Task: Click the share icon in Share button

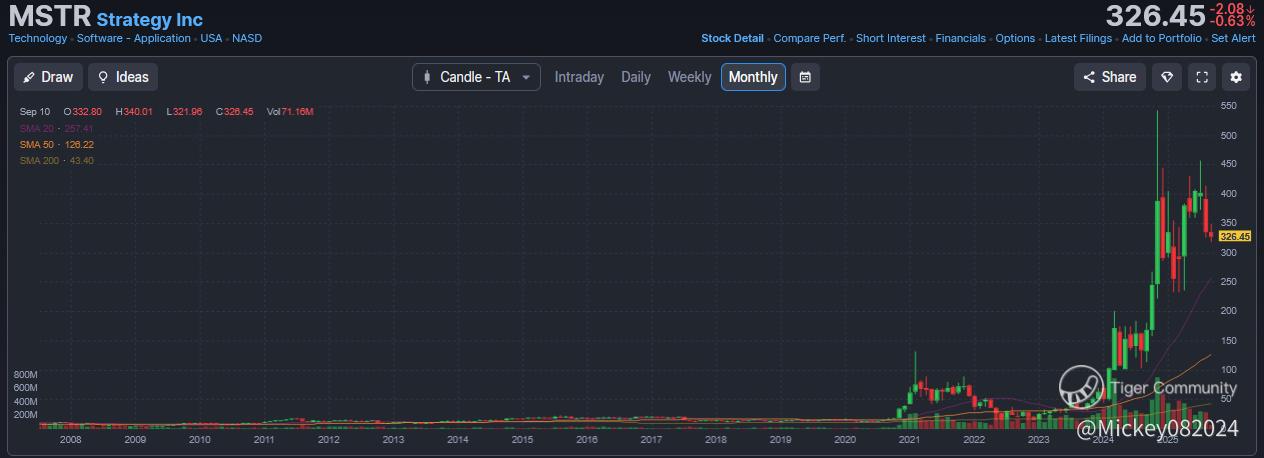Action: point(1089,77)
